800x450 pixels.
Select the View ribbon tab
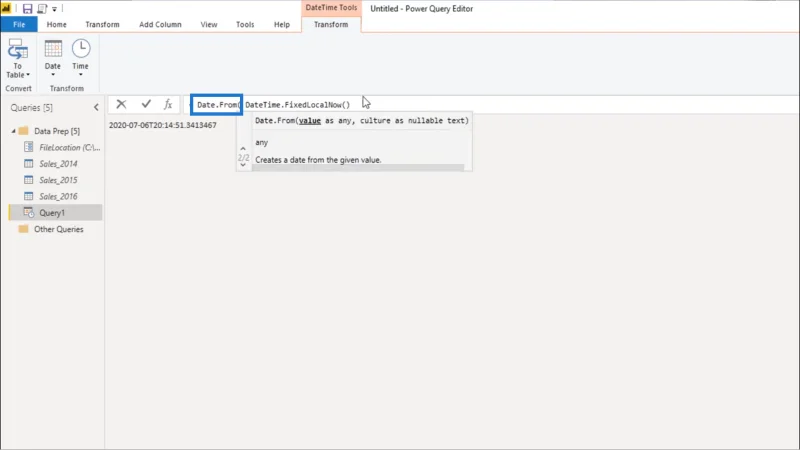[209, 24]
